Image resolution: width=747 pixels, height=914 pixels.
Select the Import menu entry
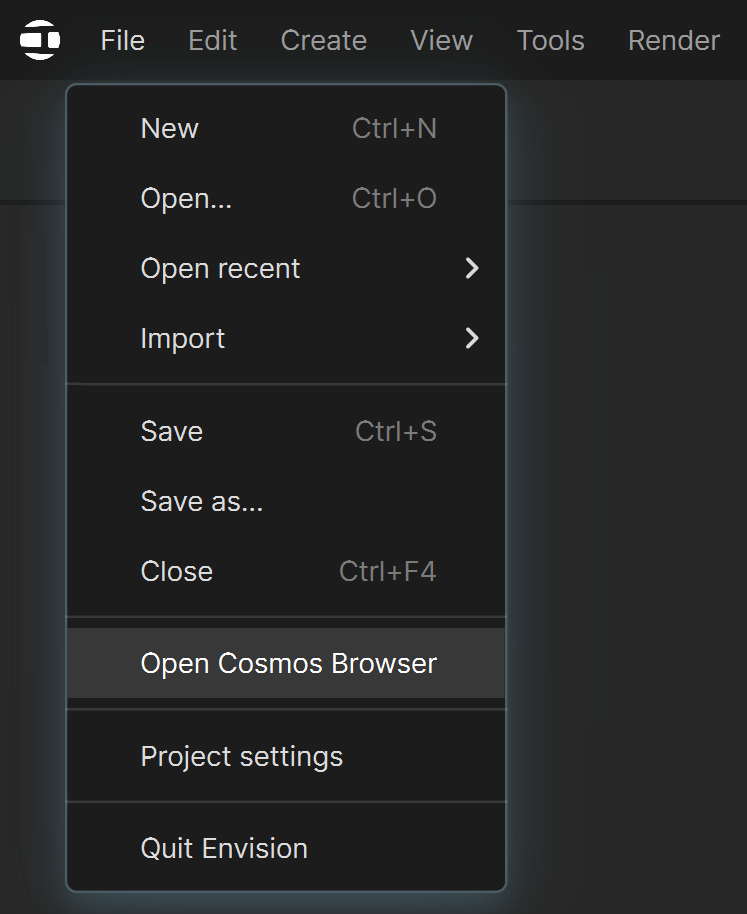point(286,338)
